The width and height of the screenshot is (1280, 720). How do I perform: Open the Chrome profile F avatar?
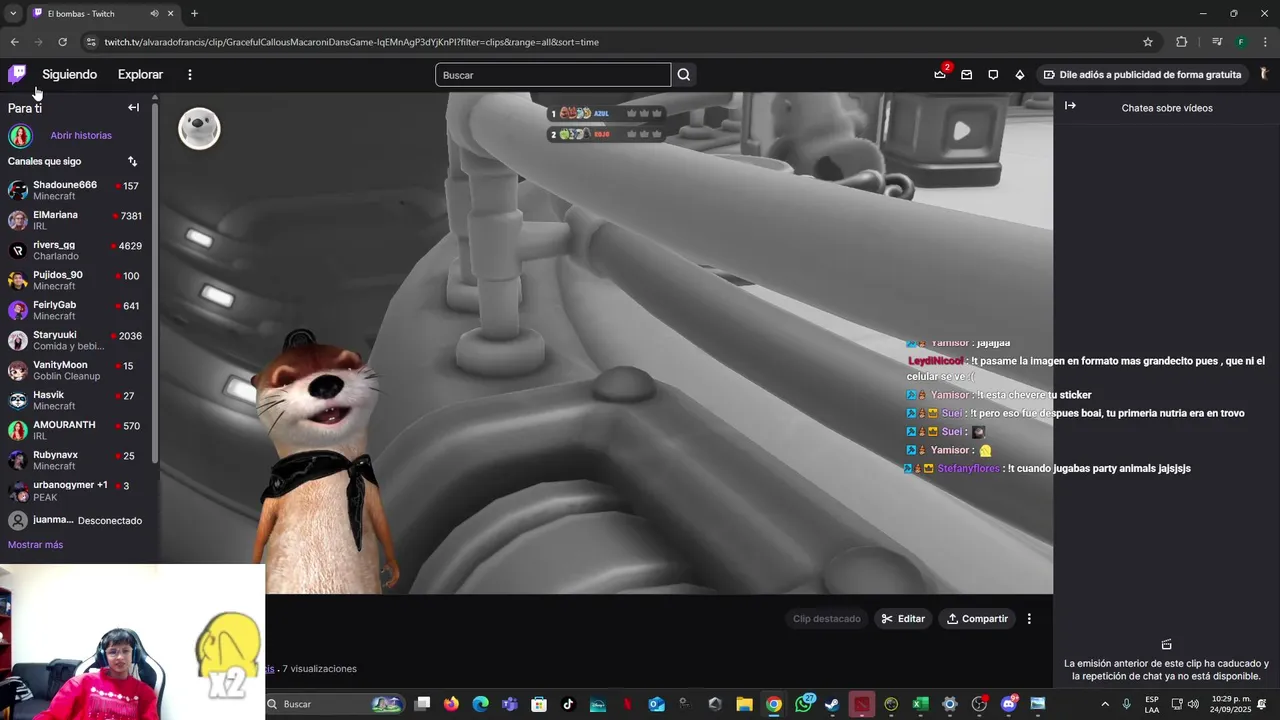coord(1241,42)
